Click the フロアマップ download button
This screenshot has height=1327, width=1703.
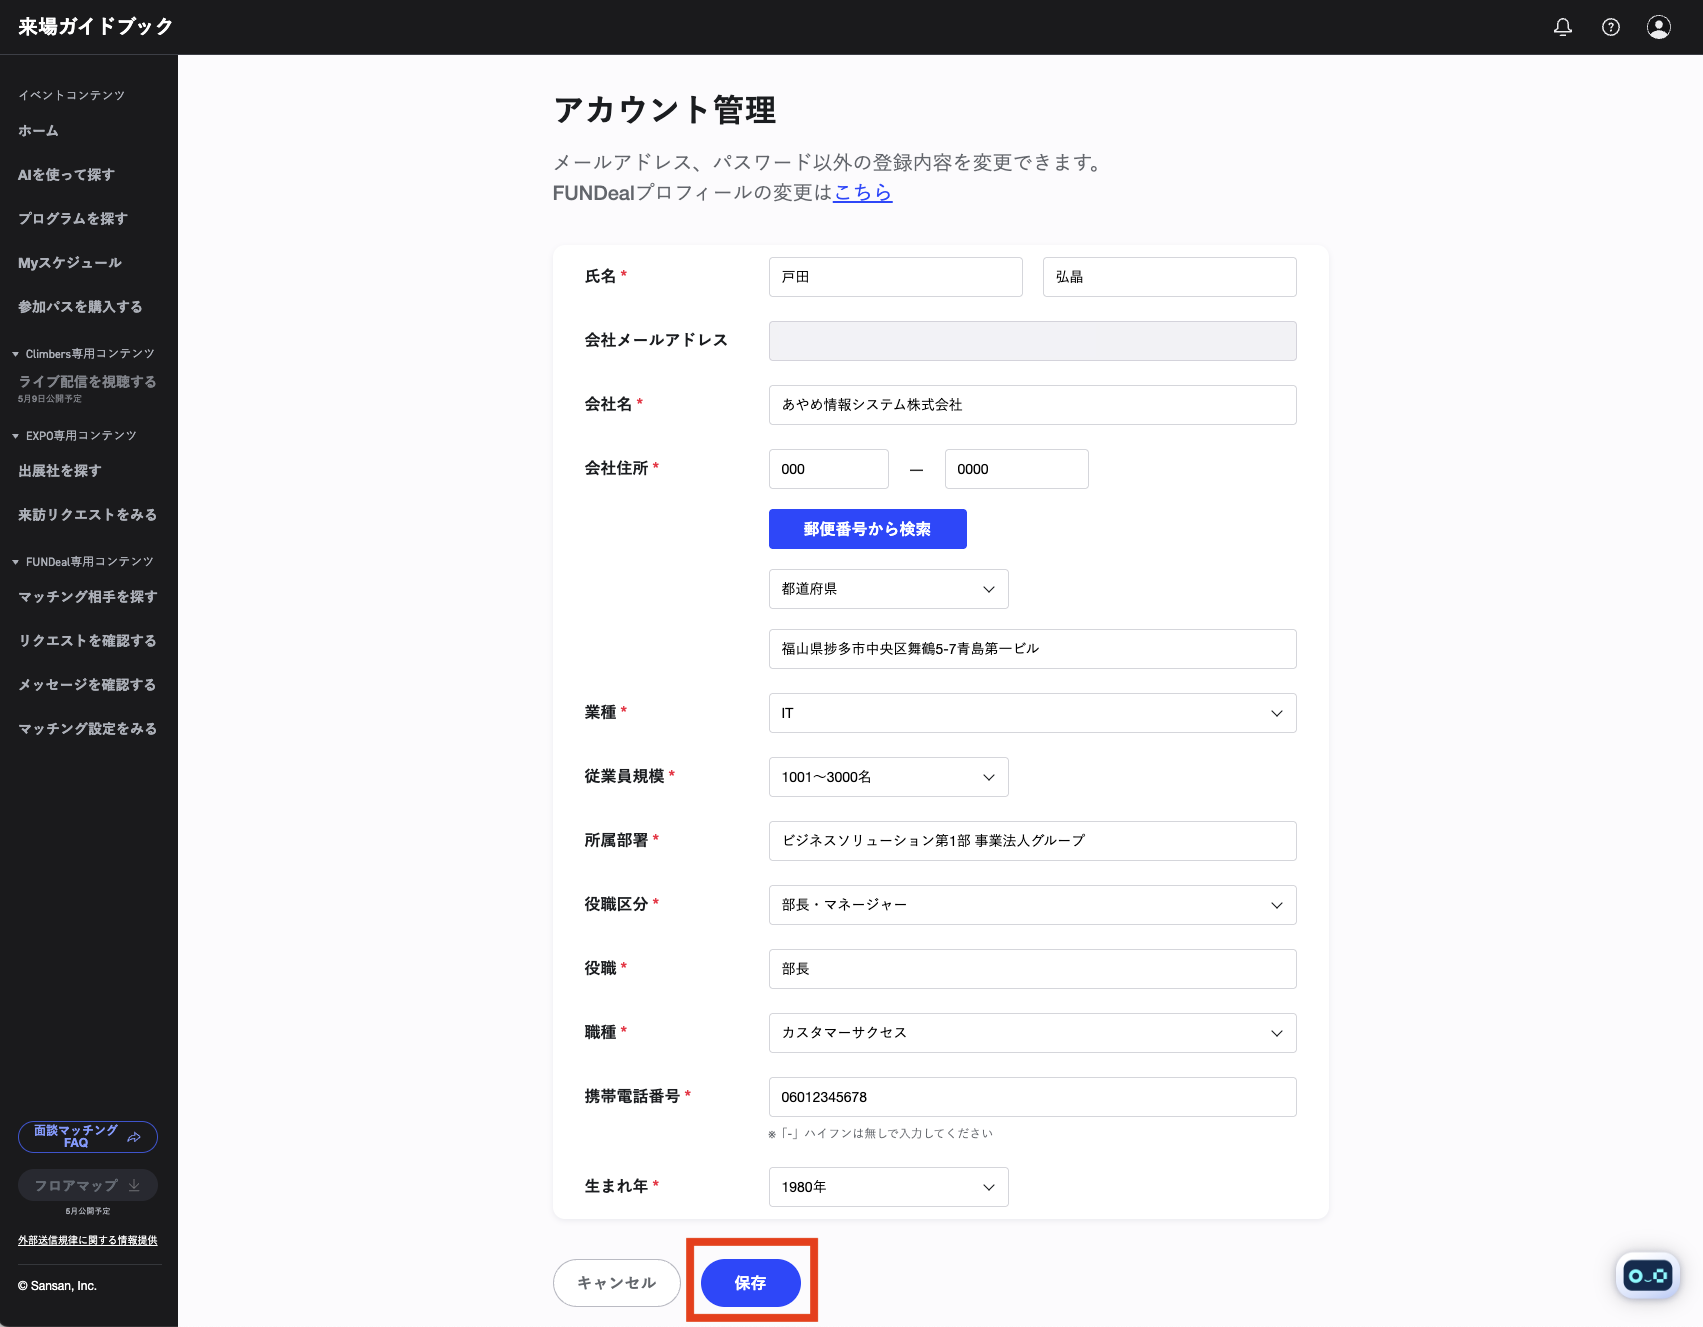(88, 1185)
